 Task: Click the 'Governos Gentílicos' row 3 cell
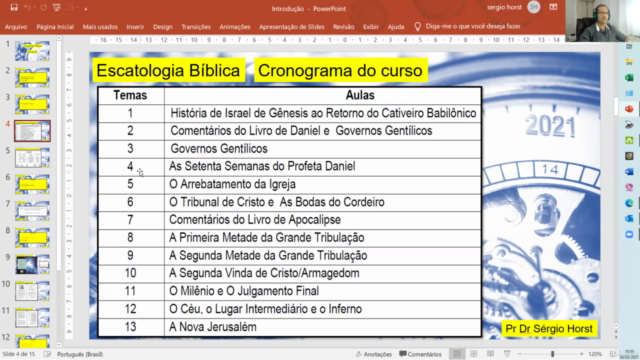[x=323, y=149]
